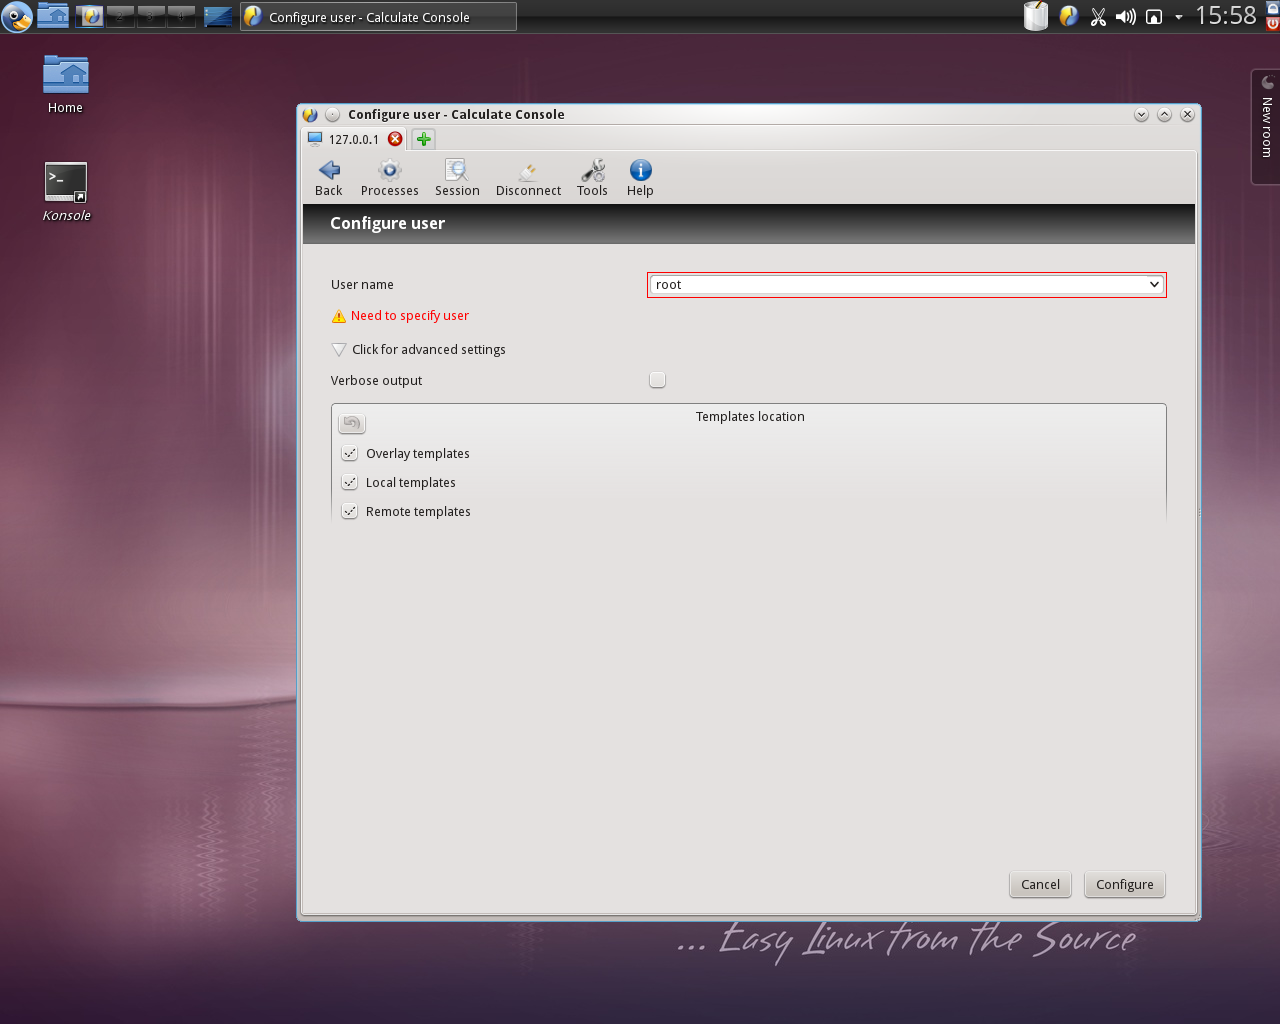Click the 'Need to specify user' warning text
The image size is (1280, 1024).
(x=410, y=316)
